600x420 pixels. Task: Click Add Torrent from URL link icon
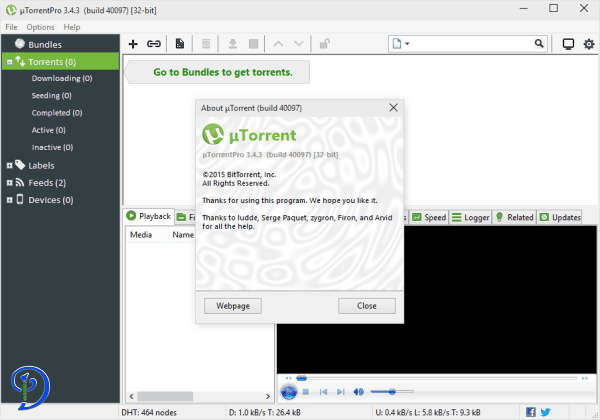(154, 44)
